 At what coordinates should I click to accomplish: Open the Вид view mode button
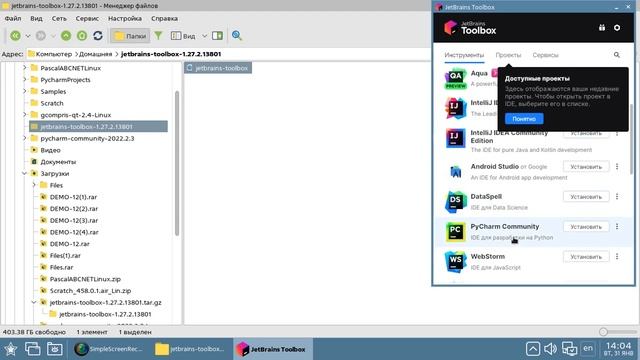coord(183,36)
